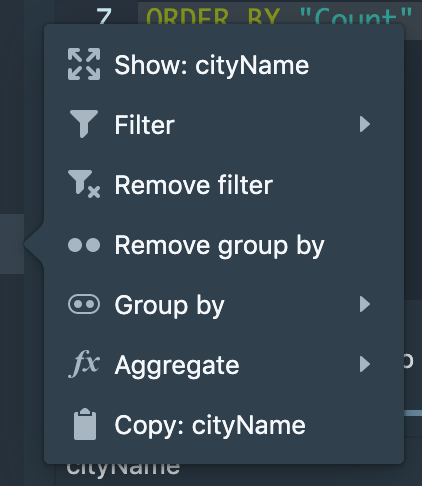
Task: Click the clipboard icon for Copy: cityName
Action: coord(85,424)
